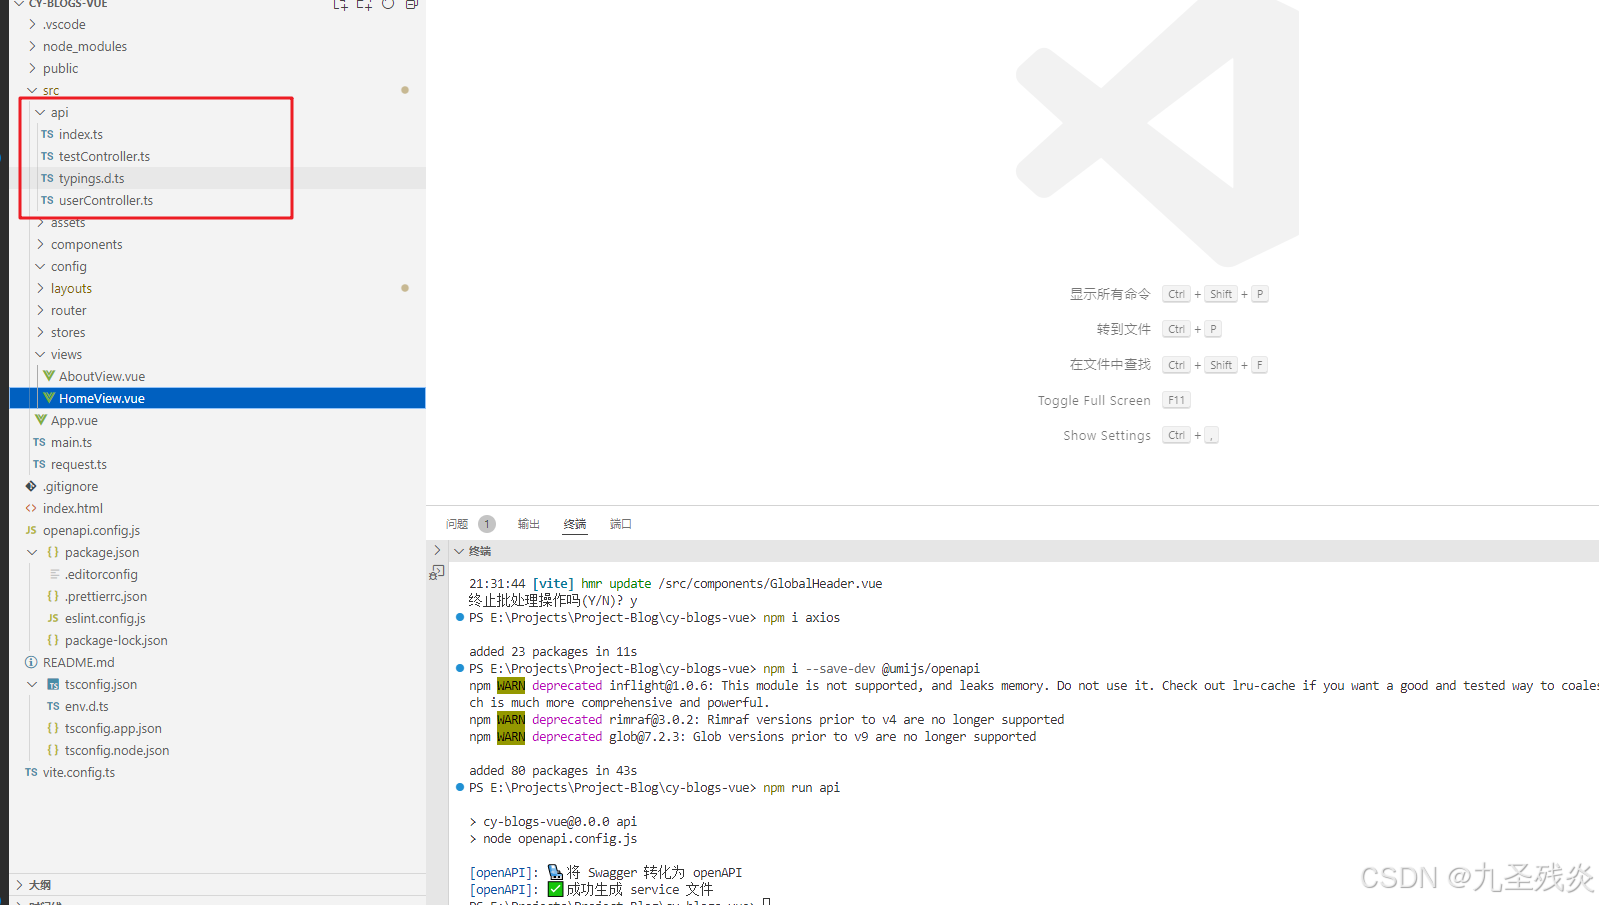Collapse all folders using the explorer header icon
Viewport: 1599px width, 905px height.
pyautogui.click(x=411, y=4)
